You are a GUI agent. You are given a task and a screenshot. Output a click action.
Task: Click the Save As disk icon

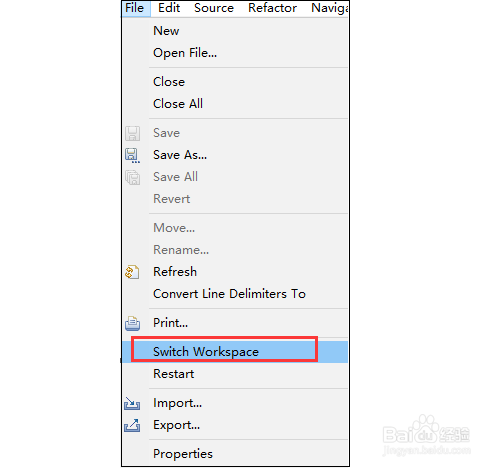point(132,156)
